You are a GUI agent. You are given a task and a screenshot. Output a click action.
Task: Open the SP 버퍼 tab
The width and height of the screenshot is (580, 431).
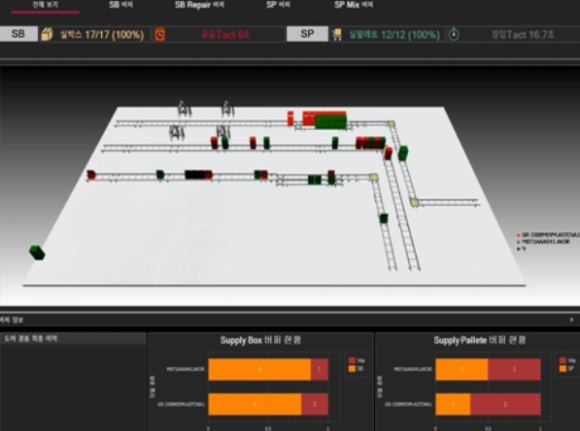coord(278,5)
